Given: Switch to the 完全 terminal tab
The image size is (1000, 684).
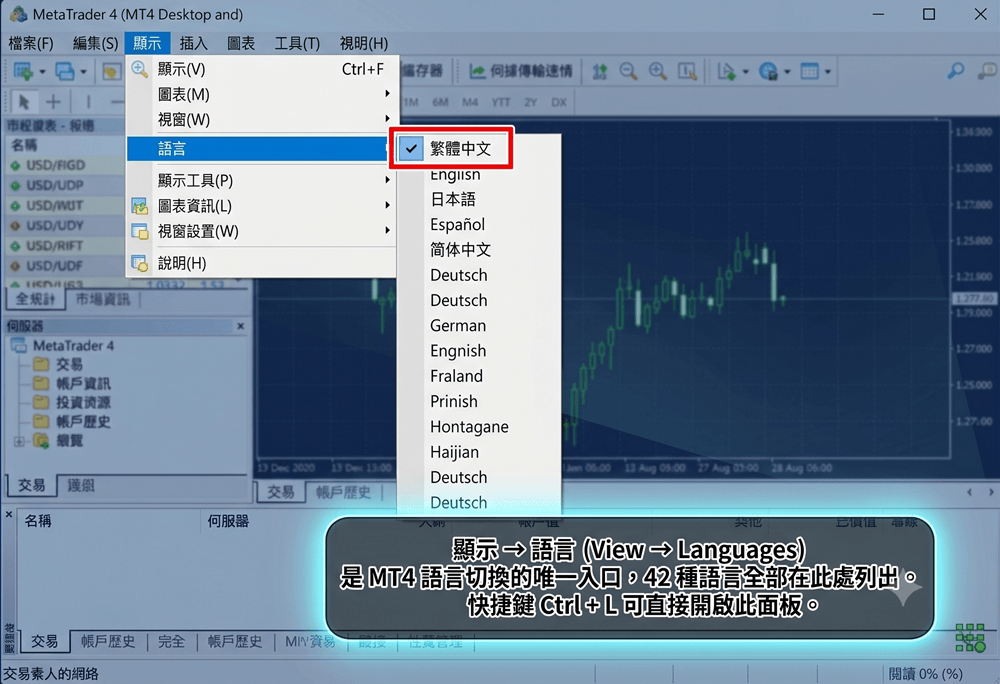Looking at the screenshot, I should coord(171,641).
